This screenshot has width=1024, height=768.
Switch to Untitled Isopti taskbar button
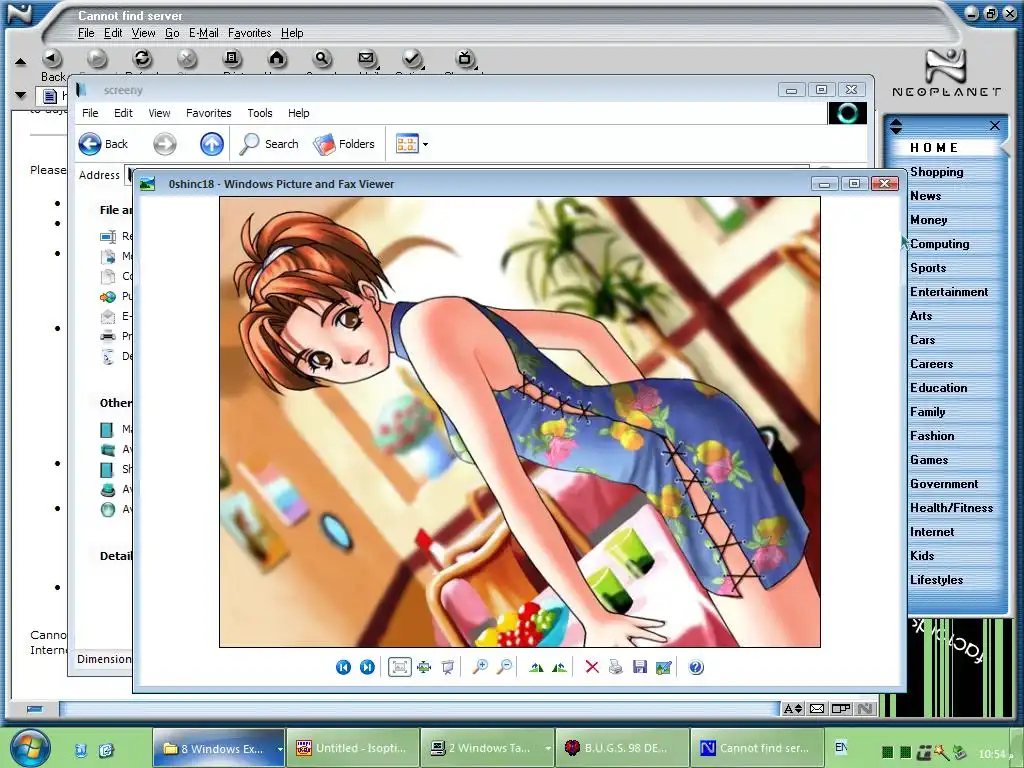click(353, 748)
